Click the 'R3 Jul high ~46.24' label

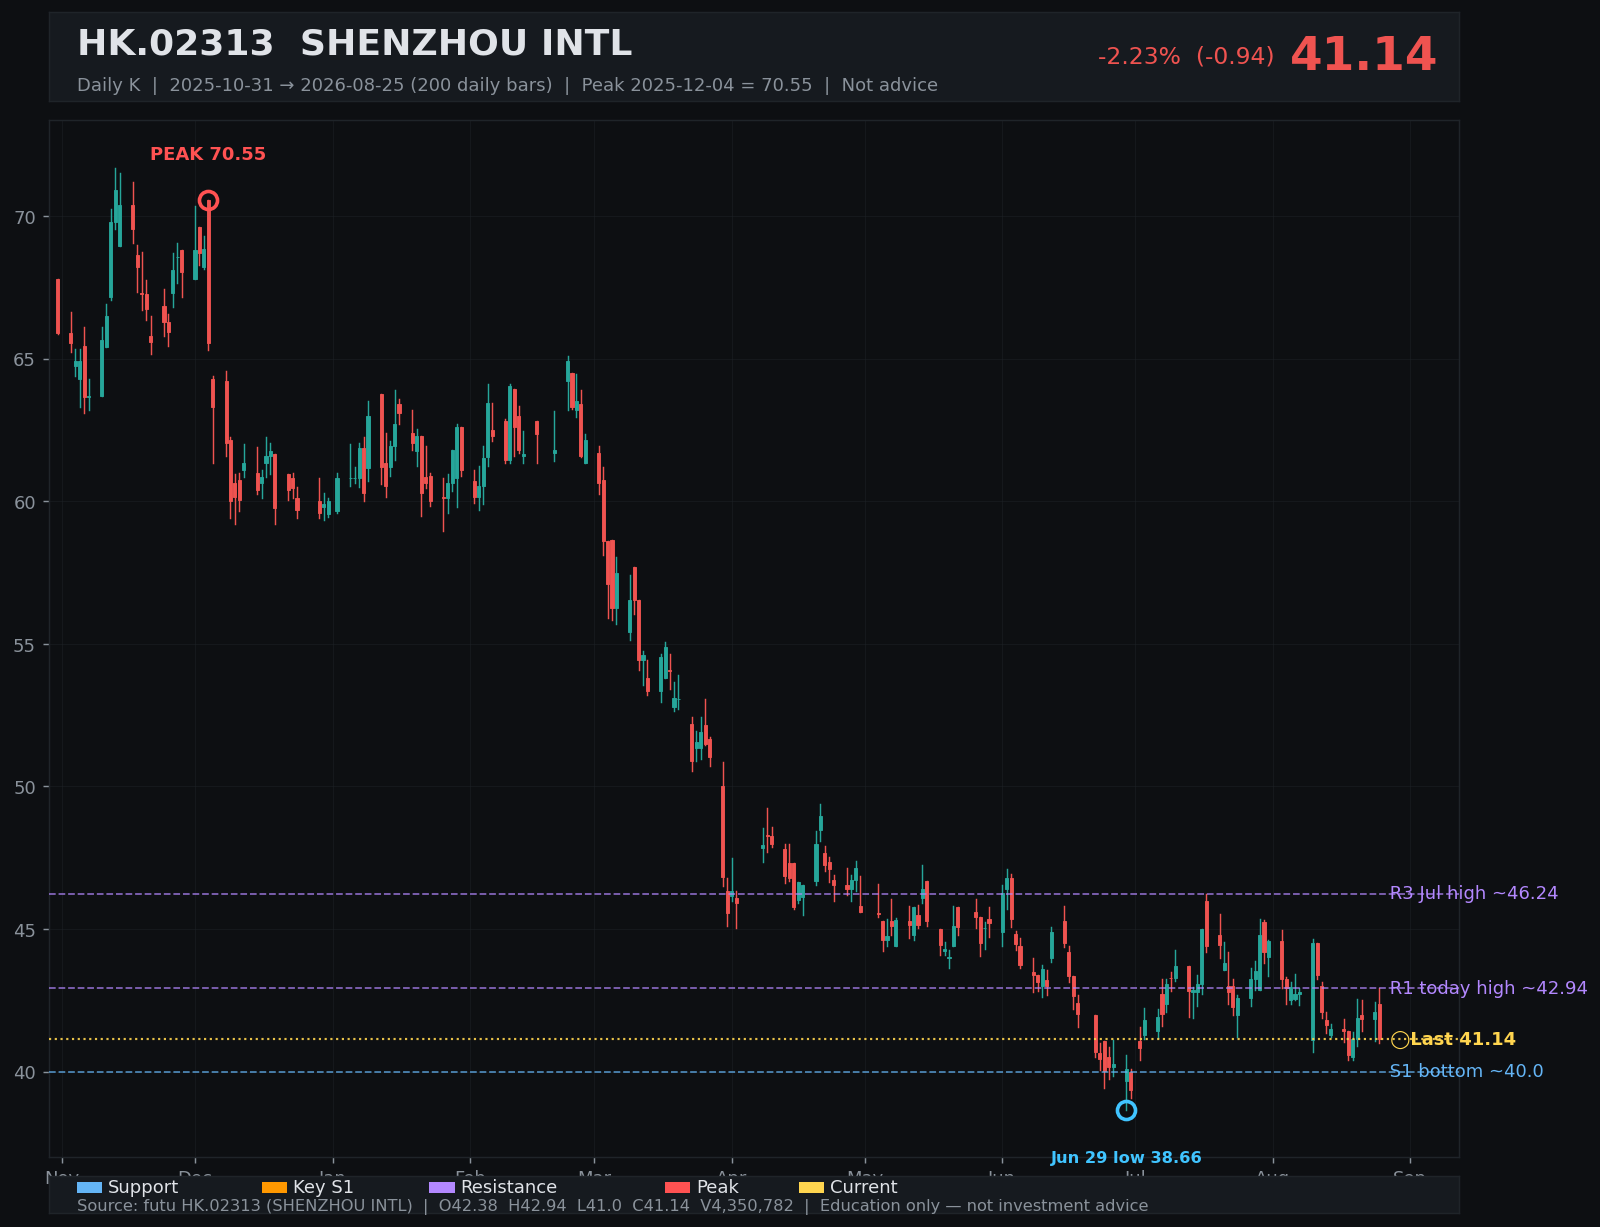coord(1474,893)
